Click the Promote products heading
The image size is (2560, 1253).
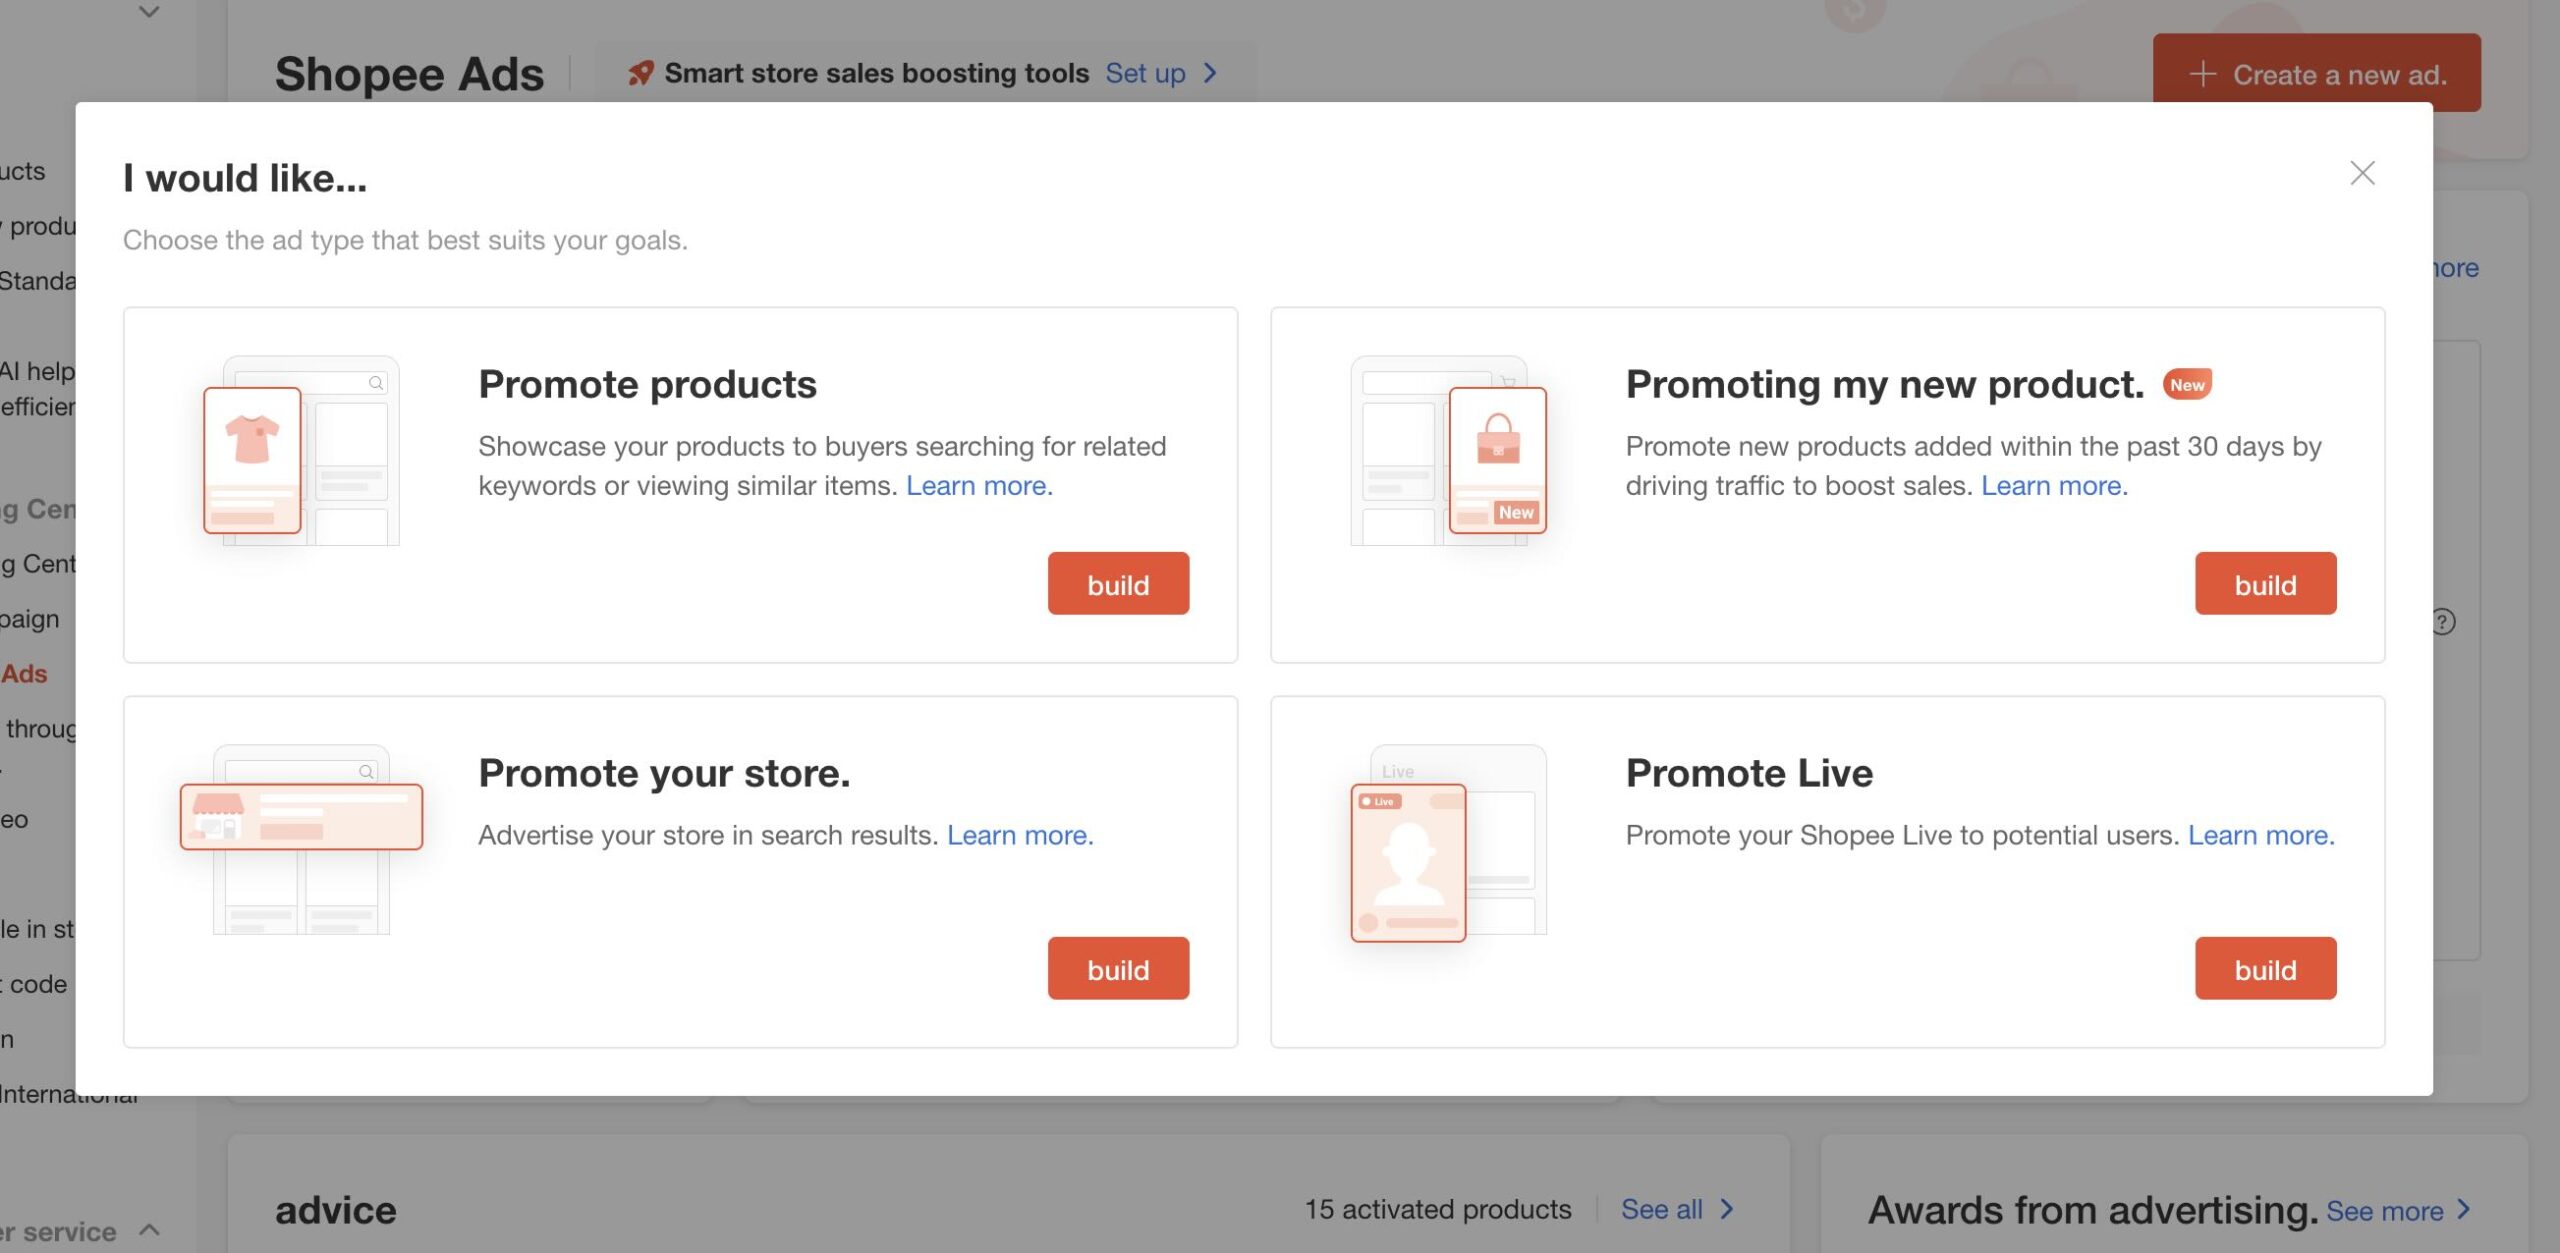647,385
